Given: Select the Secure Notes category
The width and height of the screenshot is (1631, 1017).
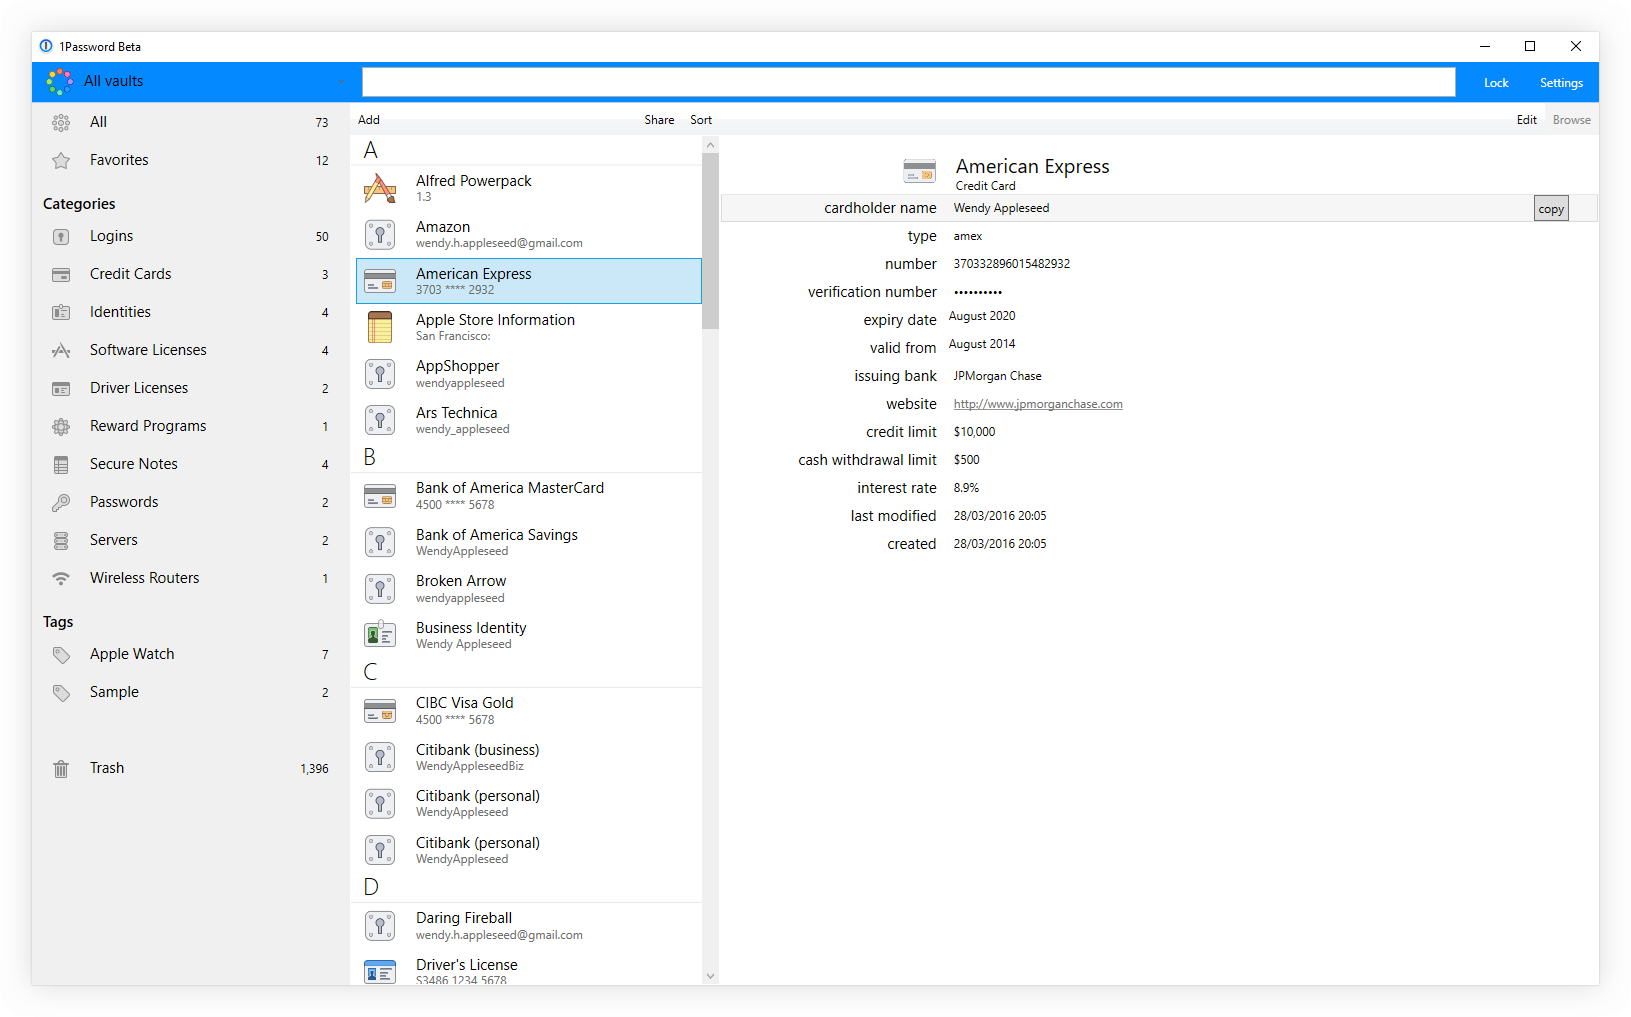Looking at the screenshot, I should (190, 465).
